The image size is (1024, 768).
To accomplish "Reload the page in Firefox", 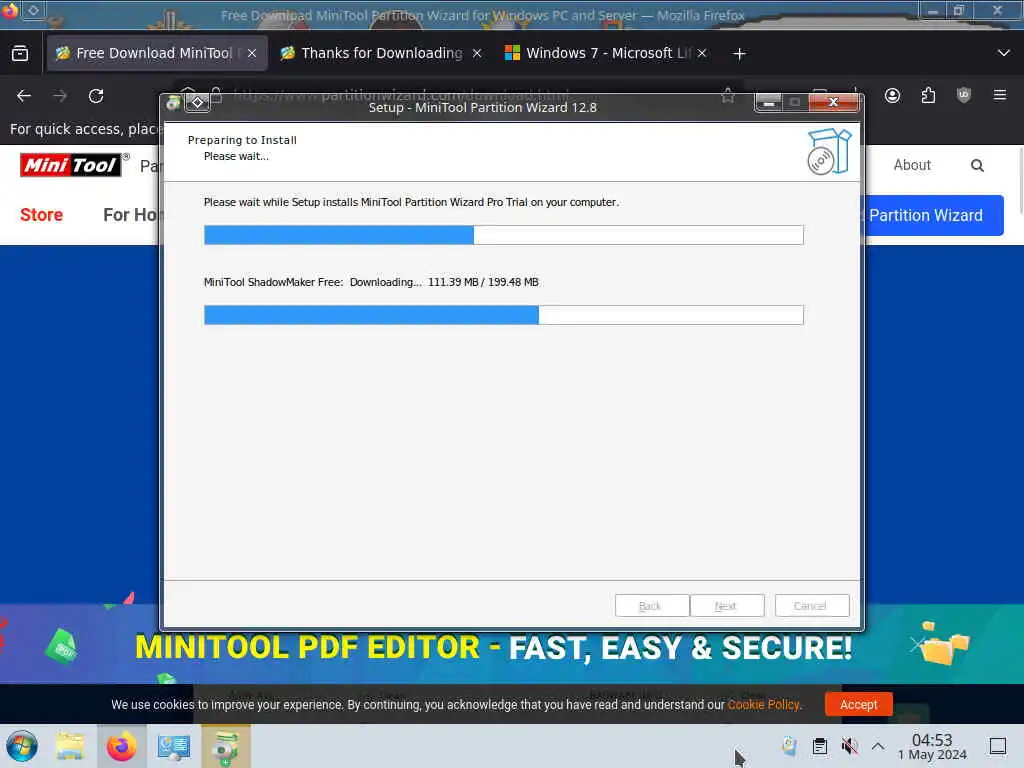I will click(x=96, y=96).
